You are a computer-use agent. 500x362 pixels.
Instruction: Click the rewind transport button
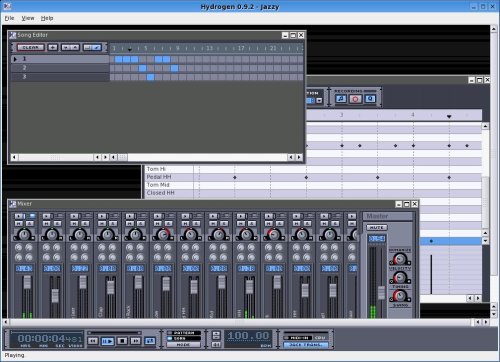coord(93,341)
